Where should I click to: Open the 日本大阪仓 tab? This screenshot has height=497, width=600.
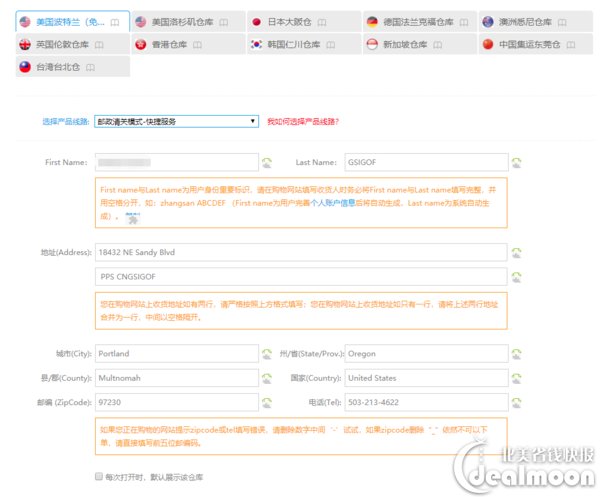(x=304, y=22)
